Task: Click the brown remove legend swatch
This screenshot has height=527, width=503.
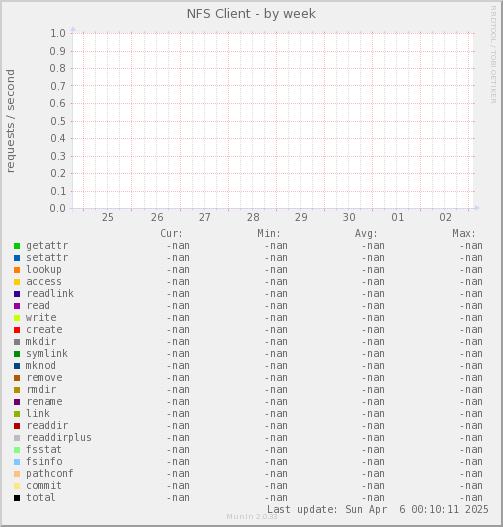Action: [17, 378]
